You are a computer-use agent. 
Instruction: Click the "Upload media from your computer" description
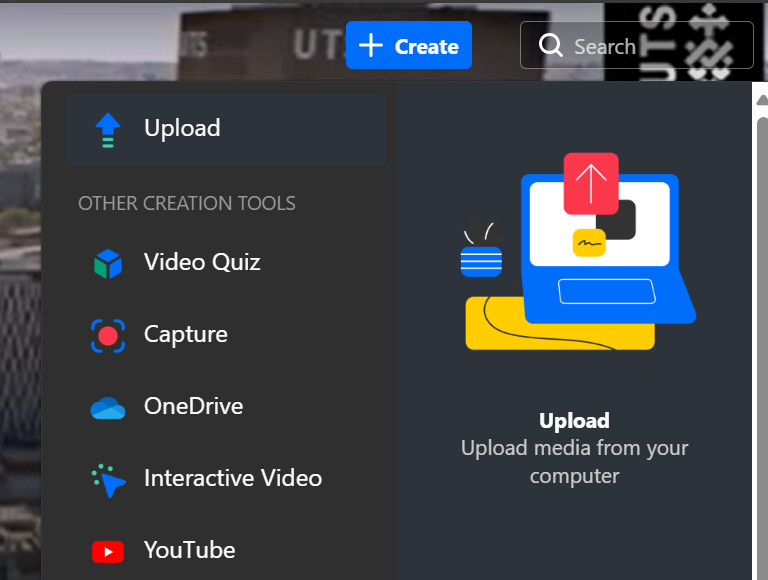click(x=574, y=462)
